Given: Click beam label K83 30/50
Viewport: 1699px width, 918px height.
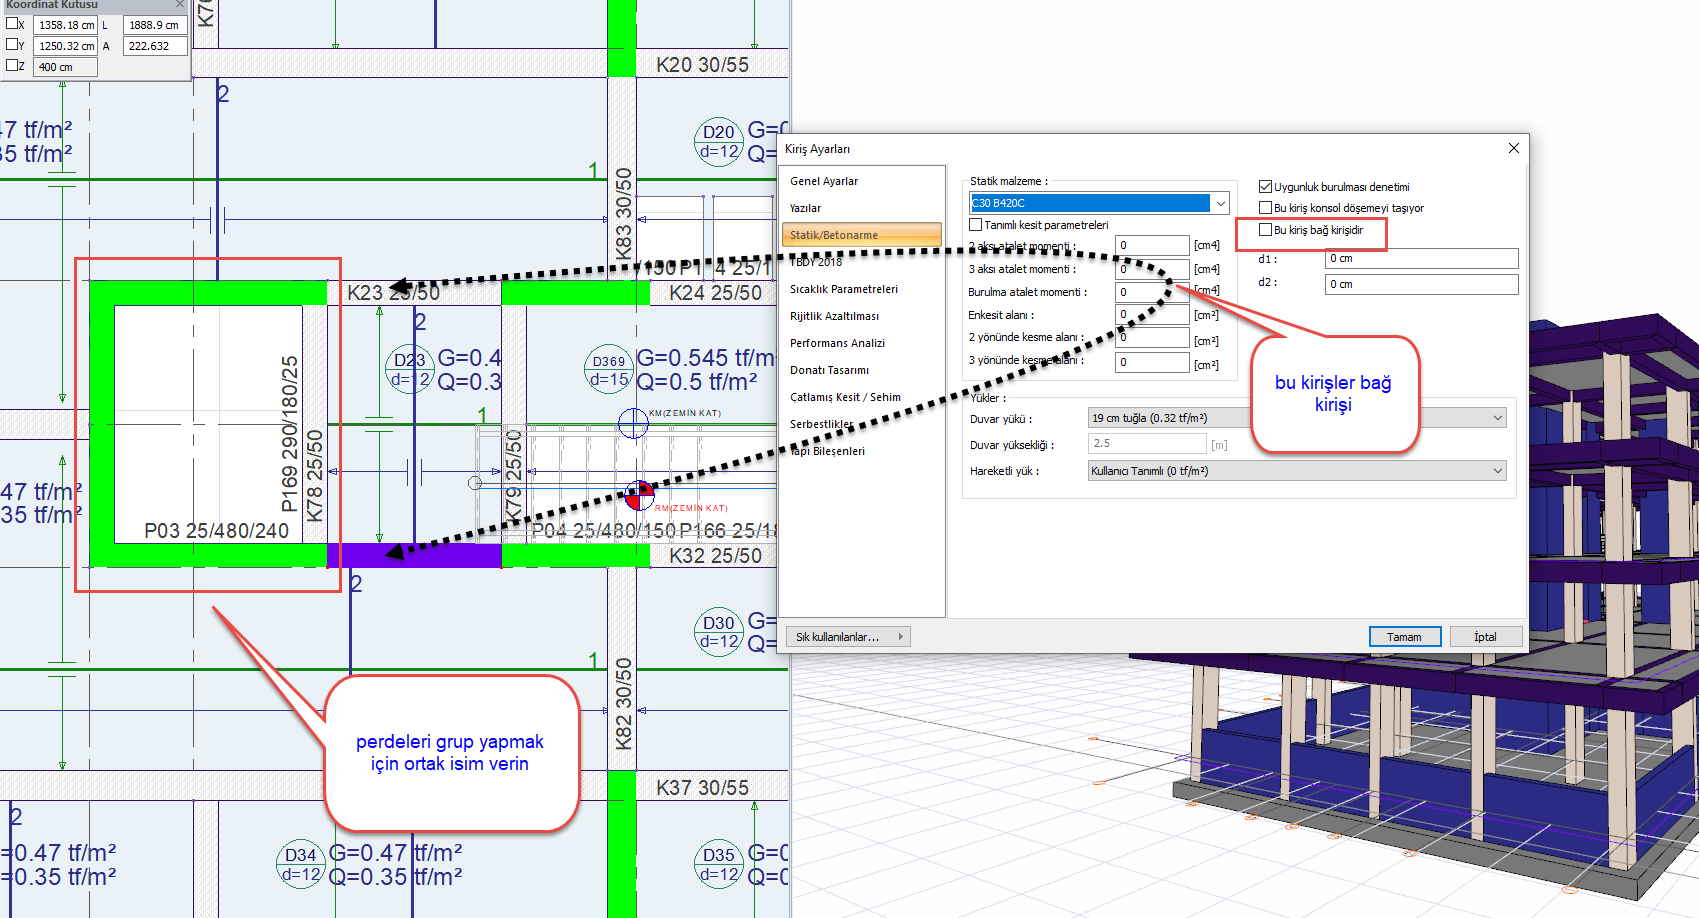Looking at the screenshot, I should coord(623,214).
